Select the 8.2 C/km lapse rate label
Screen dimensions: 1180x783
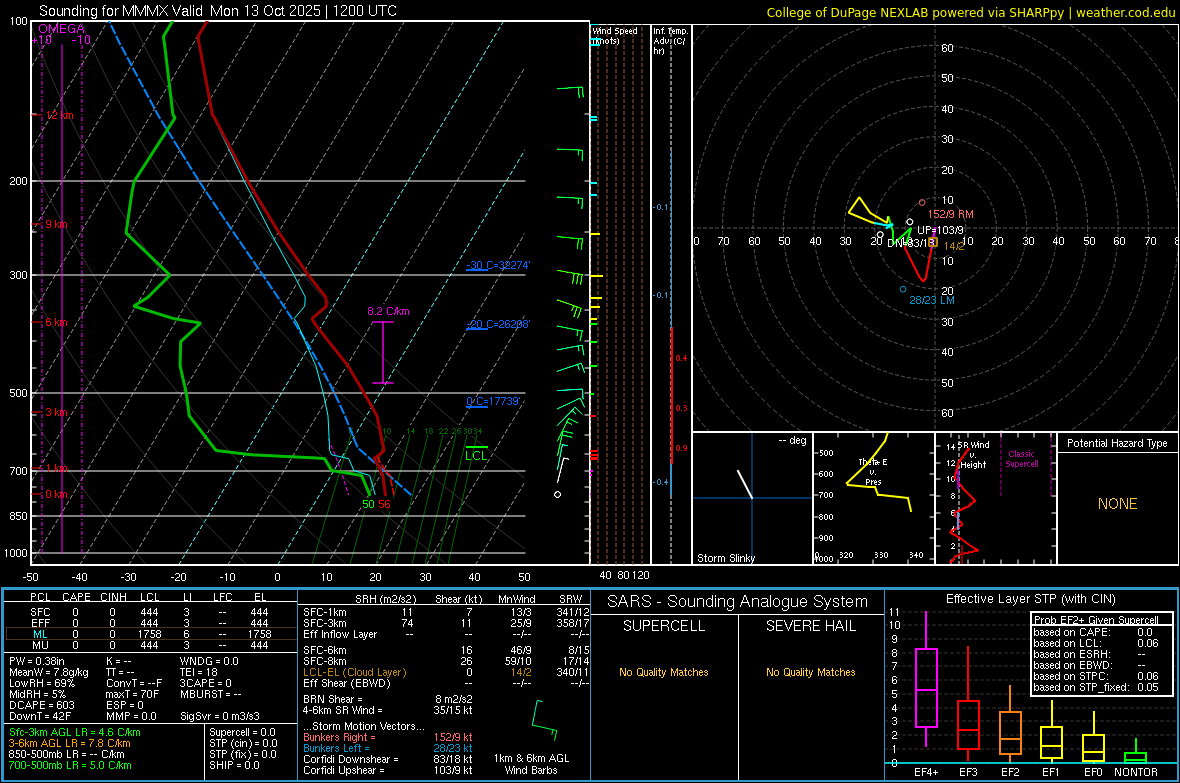(388, 311)
